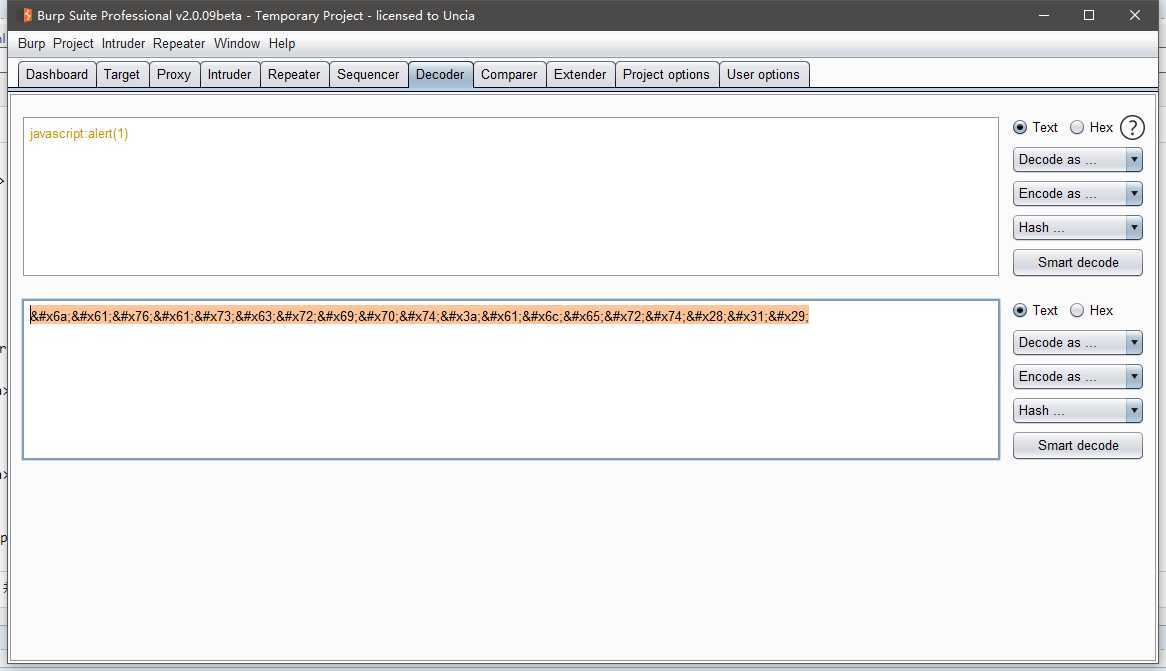The height and width of the screenshot is (671, 1166).
Task: Switch to the Proxy tab
Action: click(x=174, y=74)
